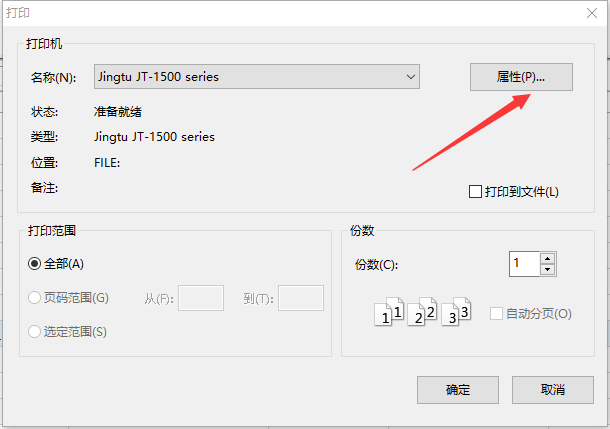The width and height of the screenshot is (610, 429).
Task: Close the 打印 dialog window
Action: pos(590,12)
